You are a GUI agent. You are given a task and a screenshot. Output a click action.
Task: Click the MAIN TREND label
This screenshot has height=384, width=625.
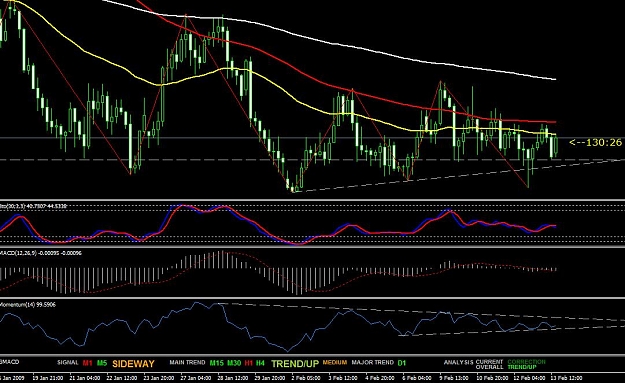coord(187,362)
